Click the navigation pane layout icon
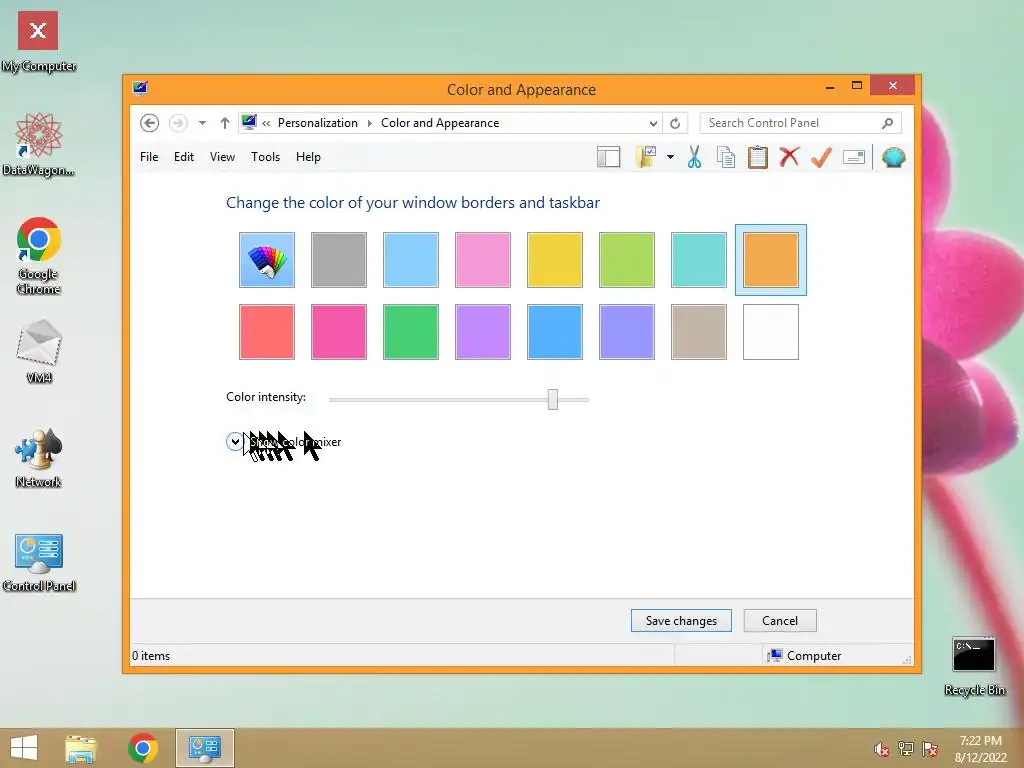 click(x=608, y=157)
